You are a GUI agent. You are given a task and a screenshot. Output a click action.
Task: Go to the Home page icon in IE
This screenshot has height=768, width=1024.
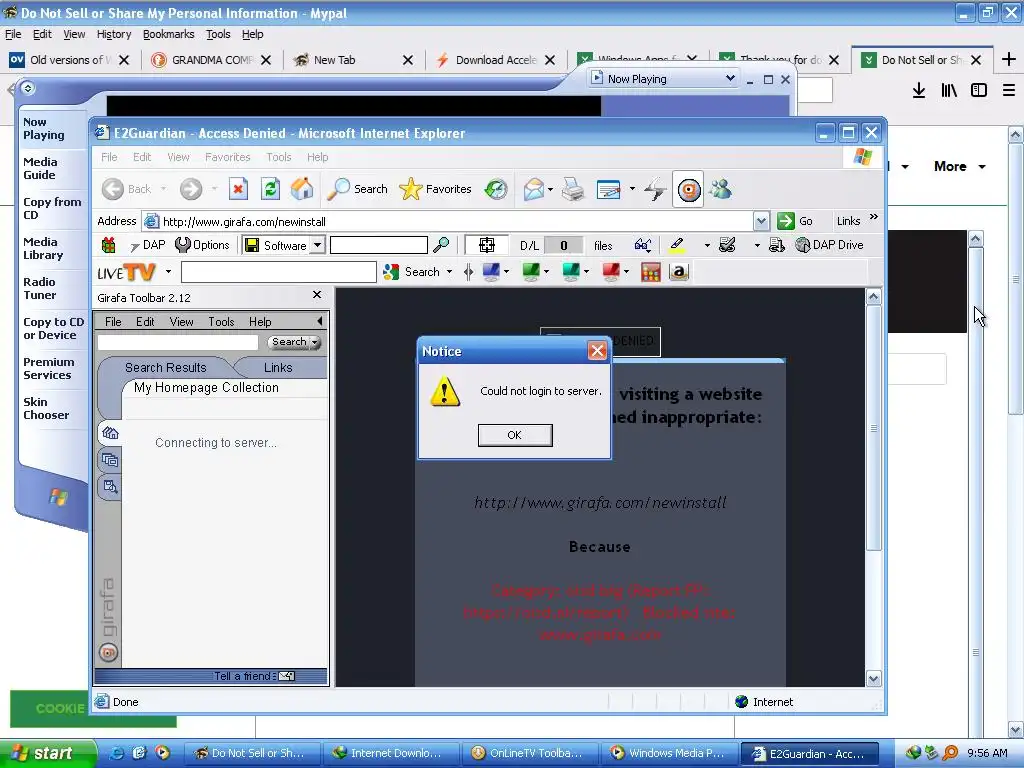tap(302, 189)
